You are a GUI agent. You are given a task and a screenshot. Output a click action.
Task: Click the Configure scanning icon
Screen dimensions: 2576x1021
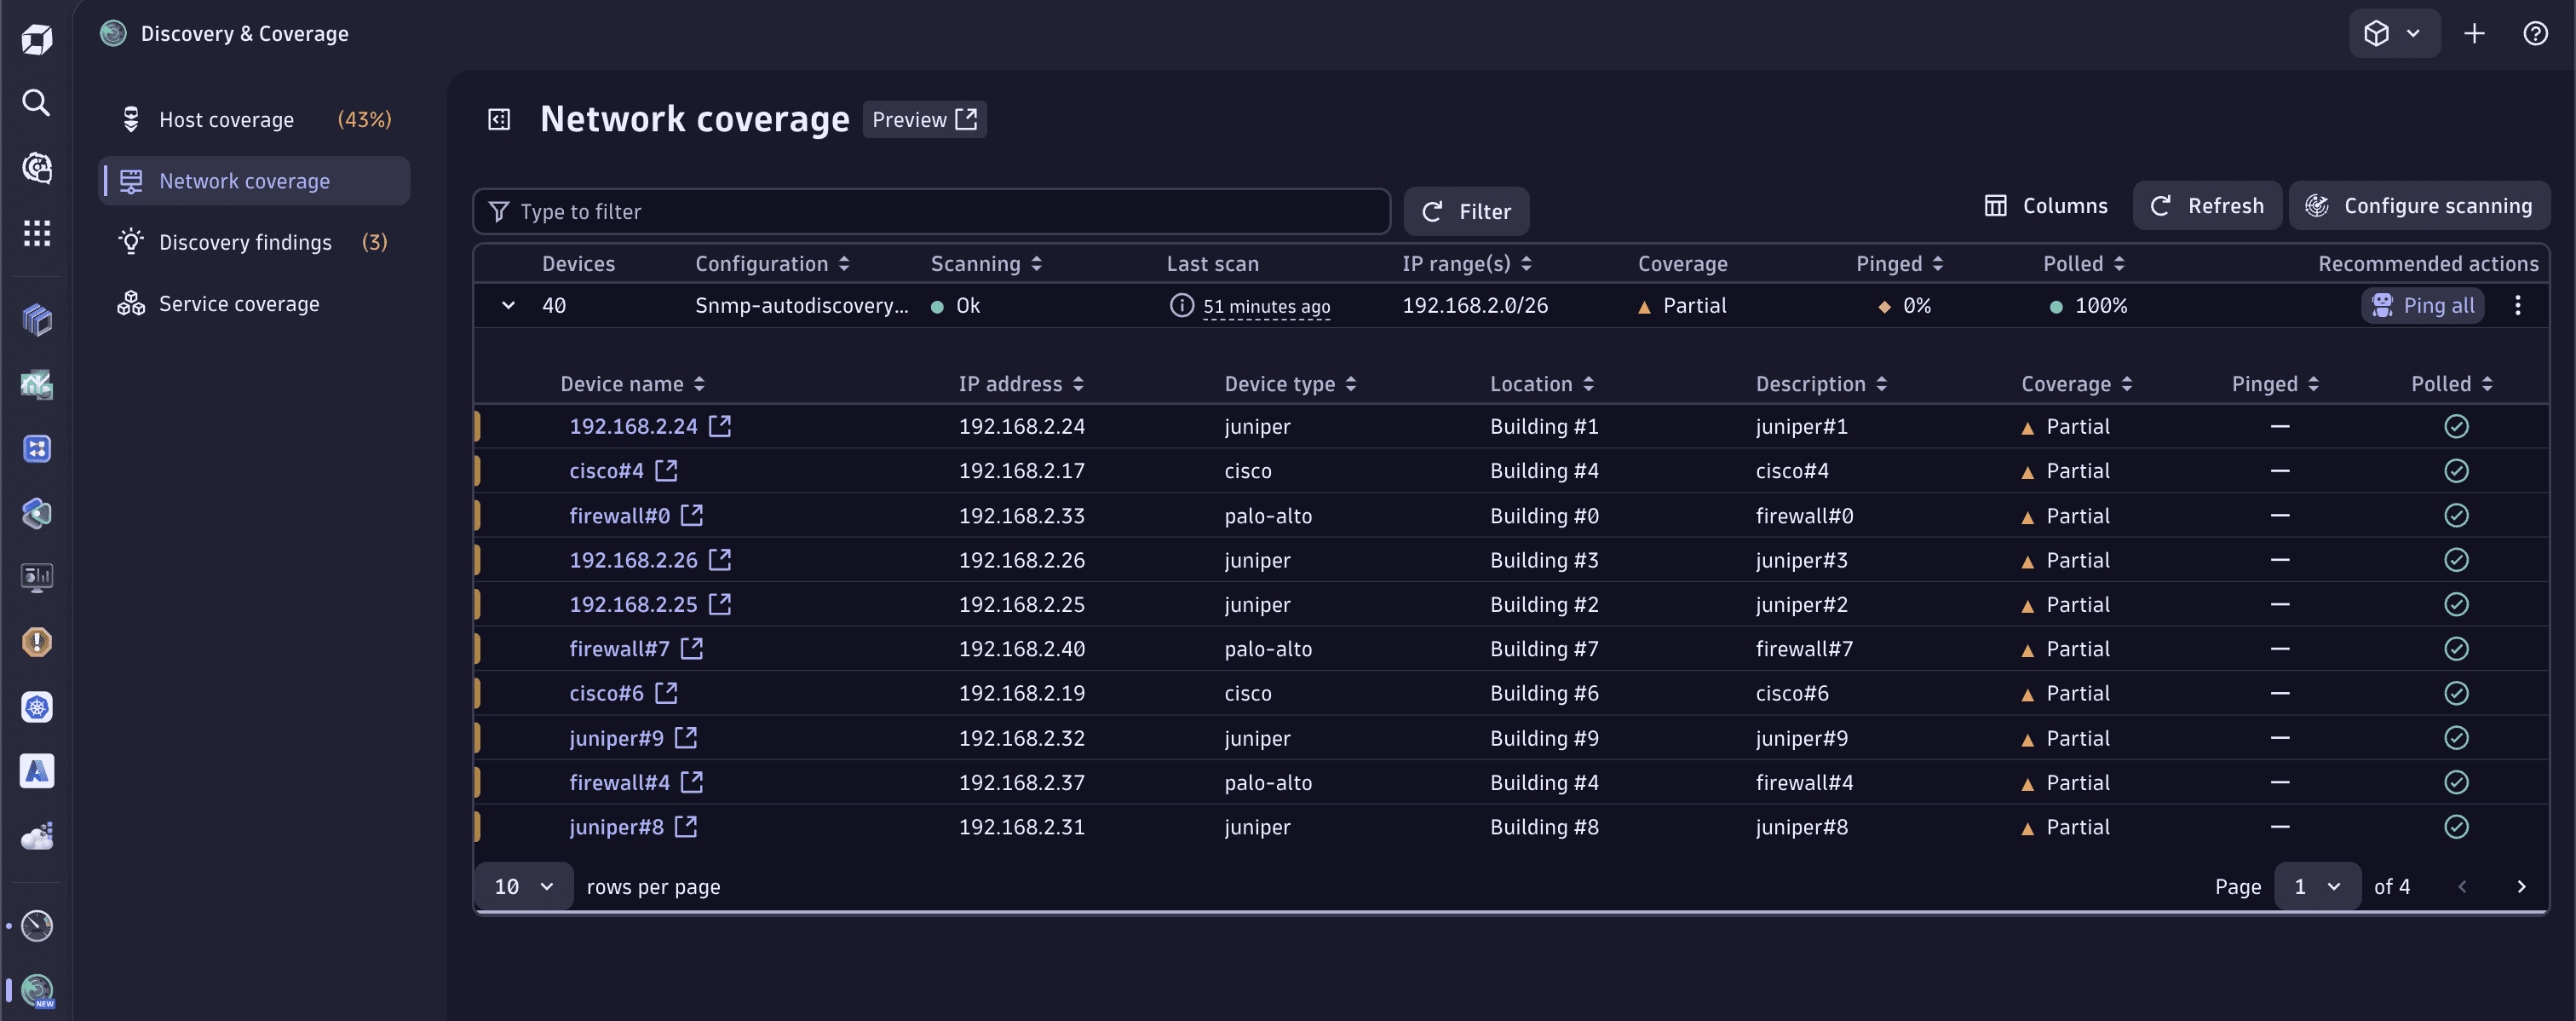click(x=2318, y=205)
